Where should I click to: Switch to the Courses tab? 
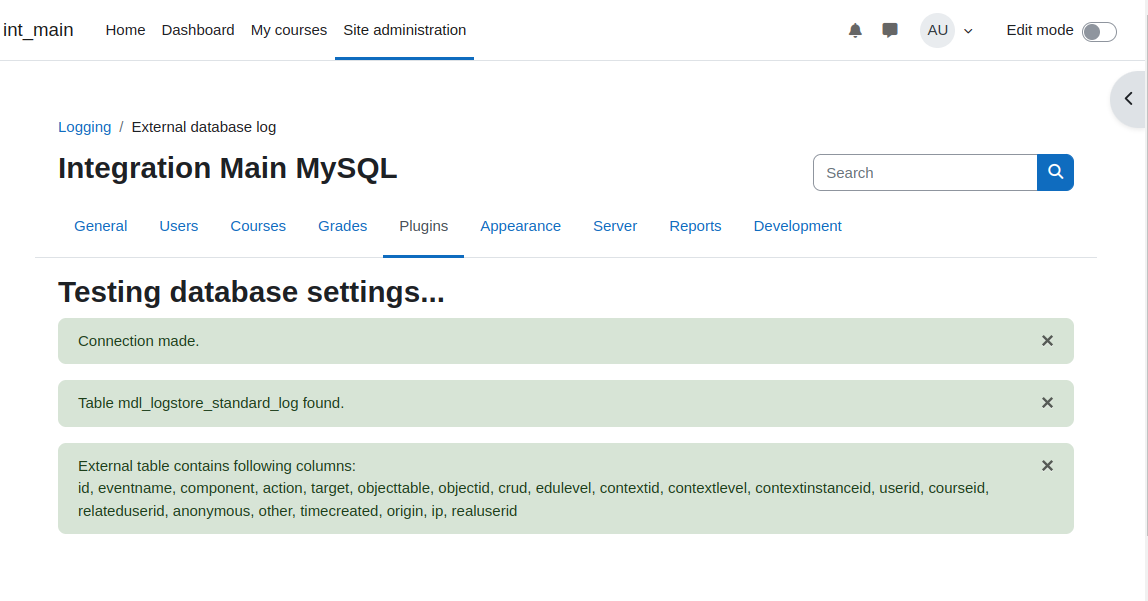(258, 226)
